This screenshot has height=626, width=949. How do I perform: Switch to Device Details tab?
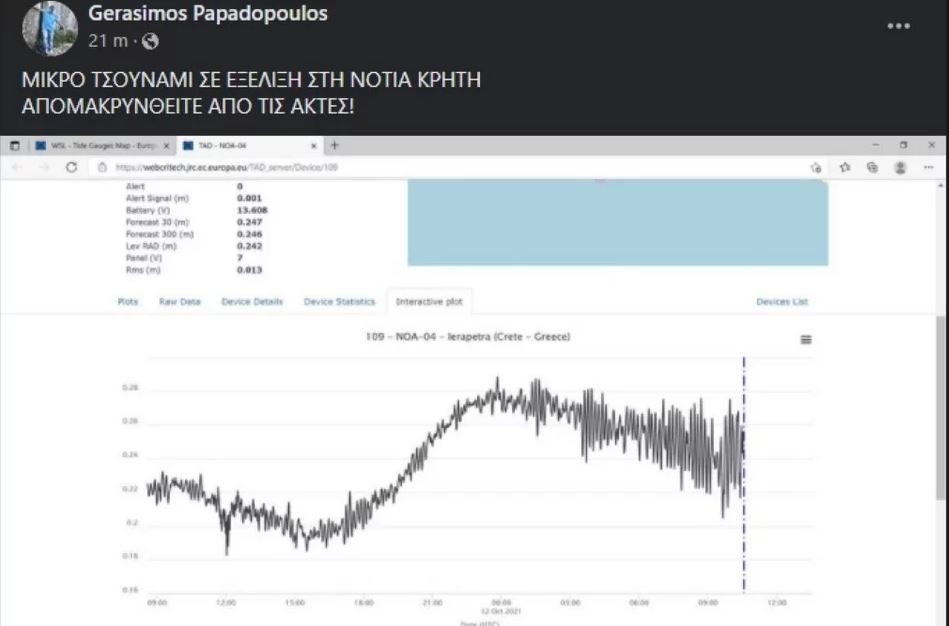pos(252,302)
